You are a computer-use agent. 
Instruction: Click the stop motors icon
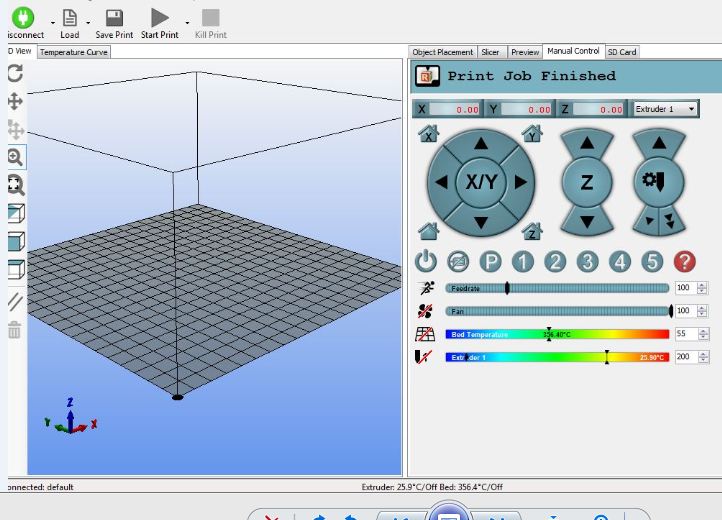[458, 262]
